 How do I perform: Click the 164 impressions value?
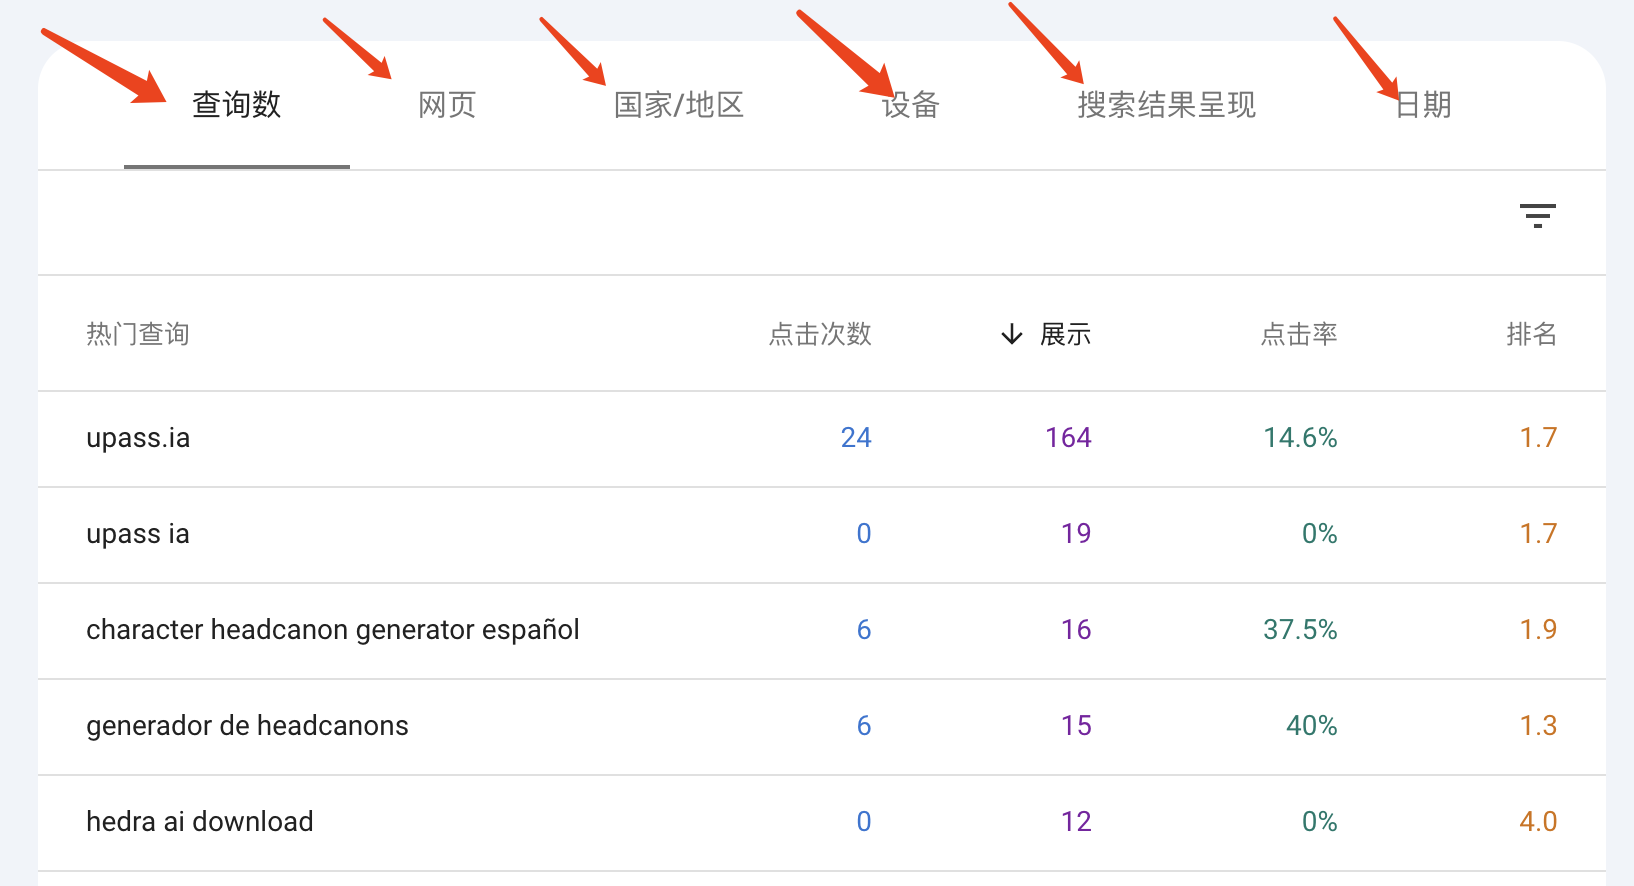click(1068, 438)
